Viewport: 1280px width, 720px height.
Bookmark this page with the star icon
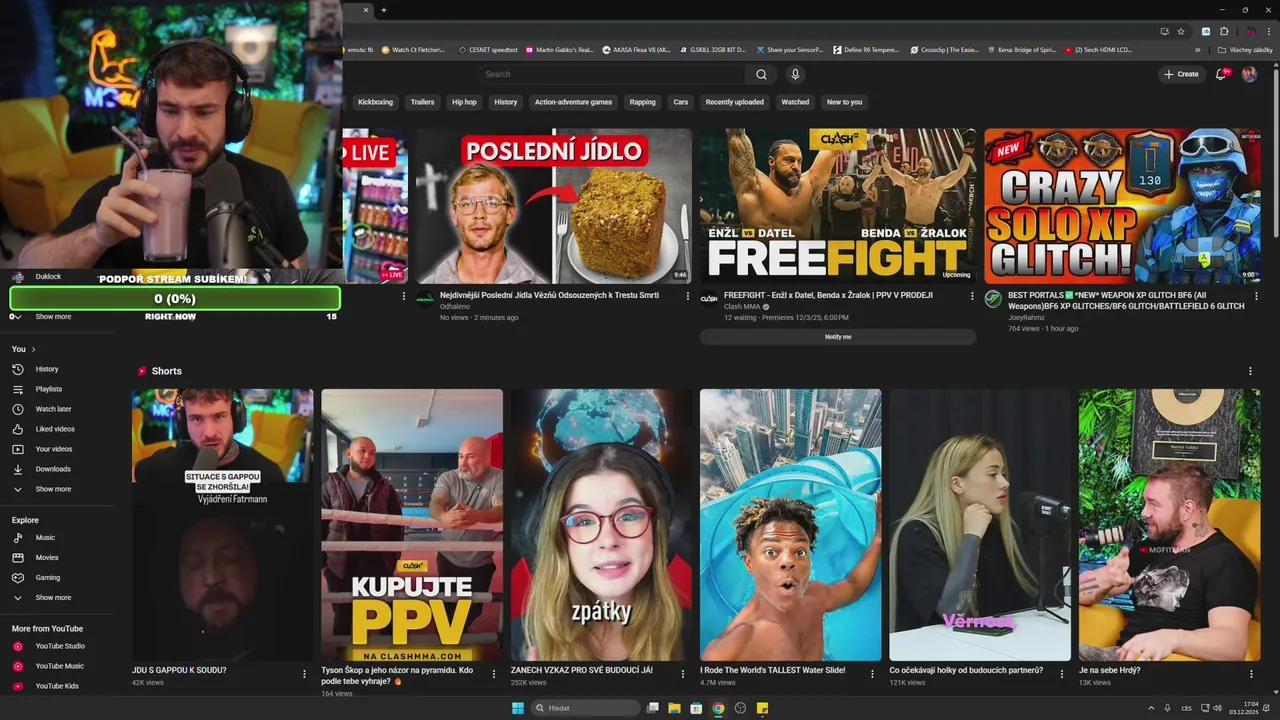pos(1181,31)
